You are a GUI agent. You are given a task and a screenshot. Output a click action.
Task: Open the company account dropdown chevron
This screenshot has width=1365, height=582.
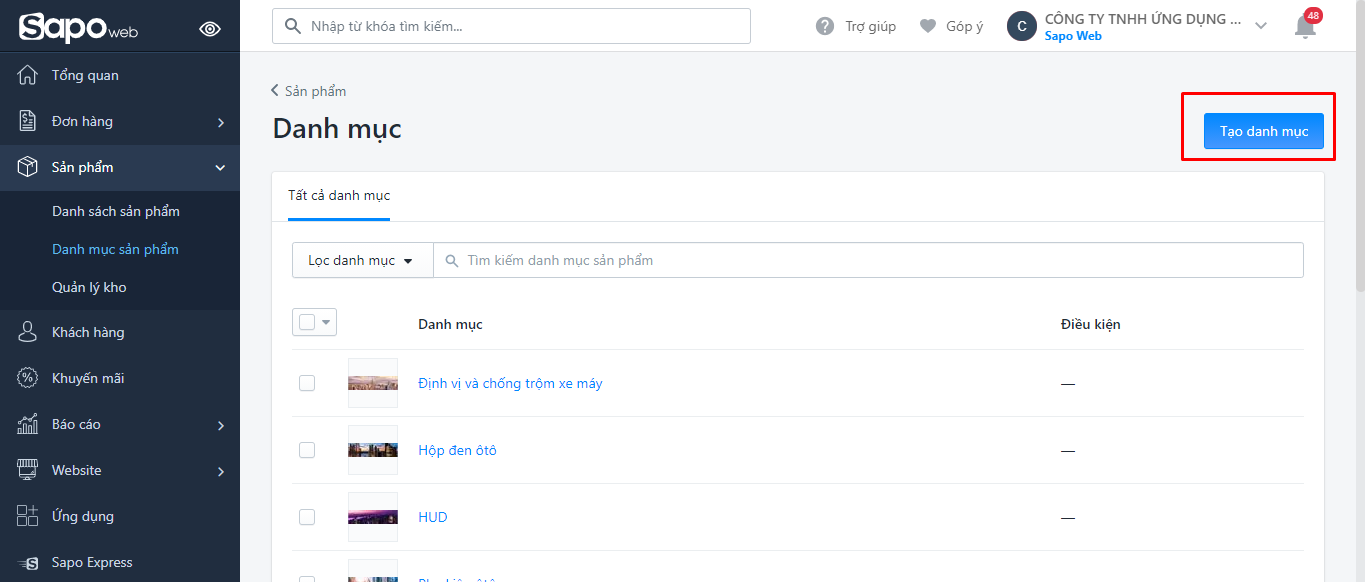point(1261,26)
